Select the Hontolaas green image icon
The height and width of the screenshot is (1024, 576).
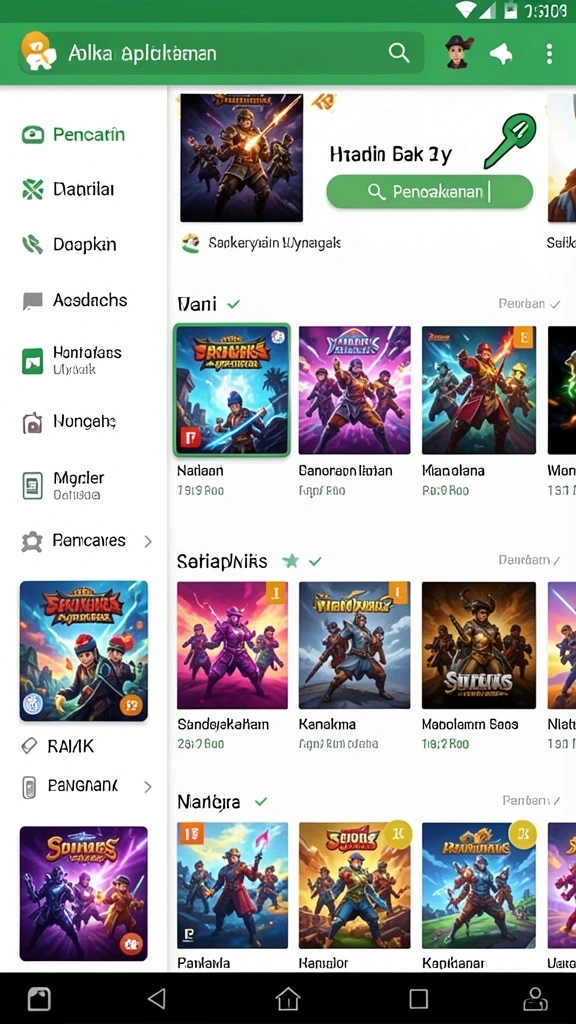(x=33, y=361)
